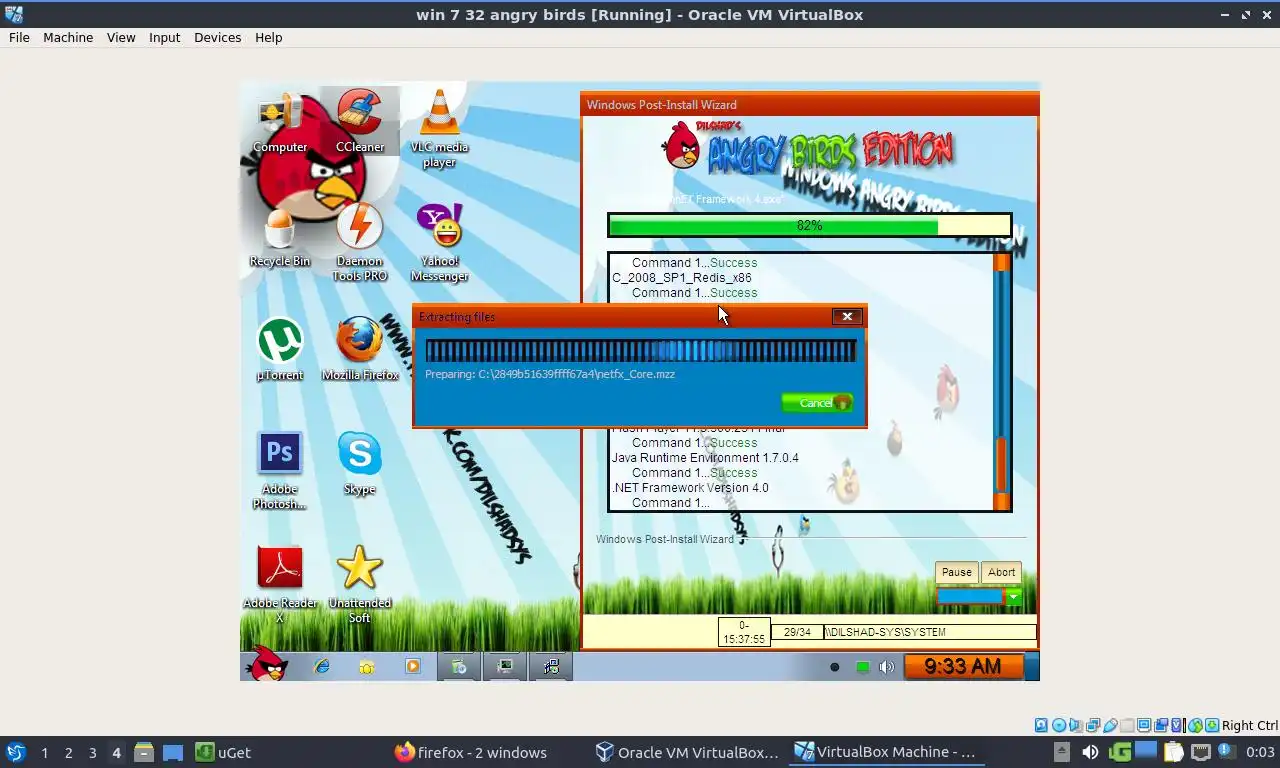
Task: Open Adobe Reader X desktop icon
Action: coord(280,585)
